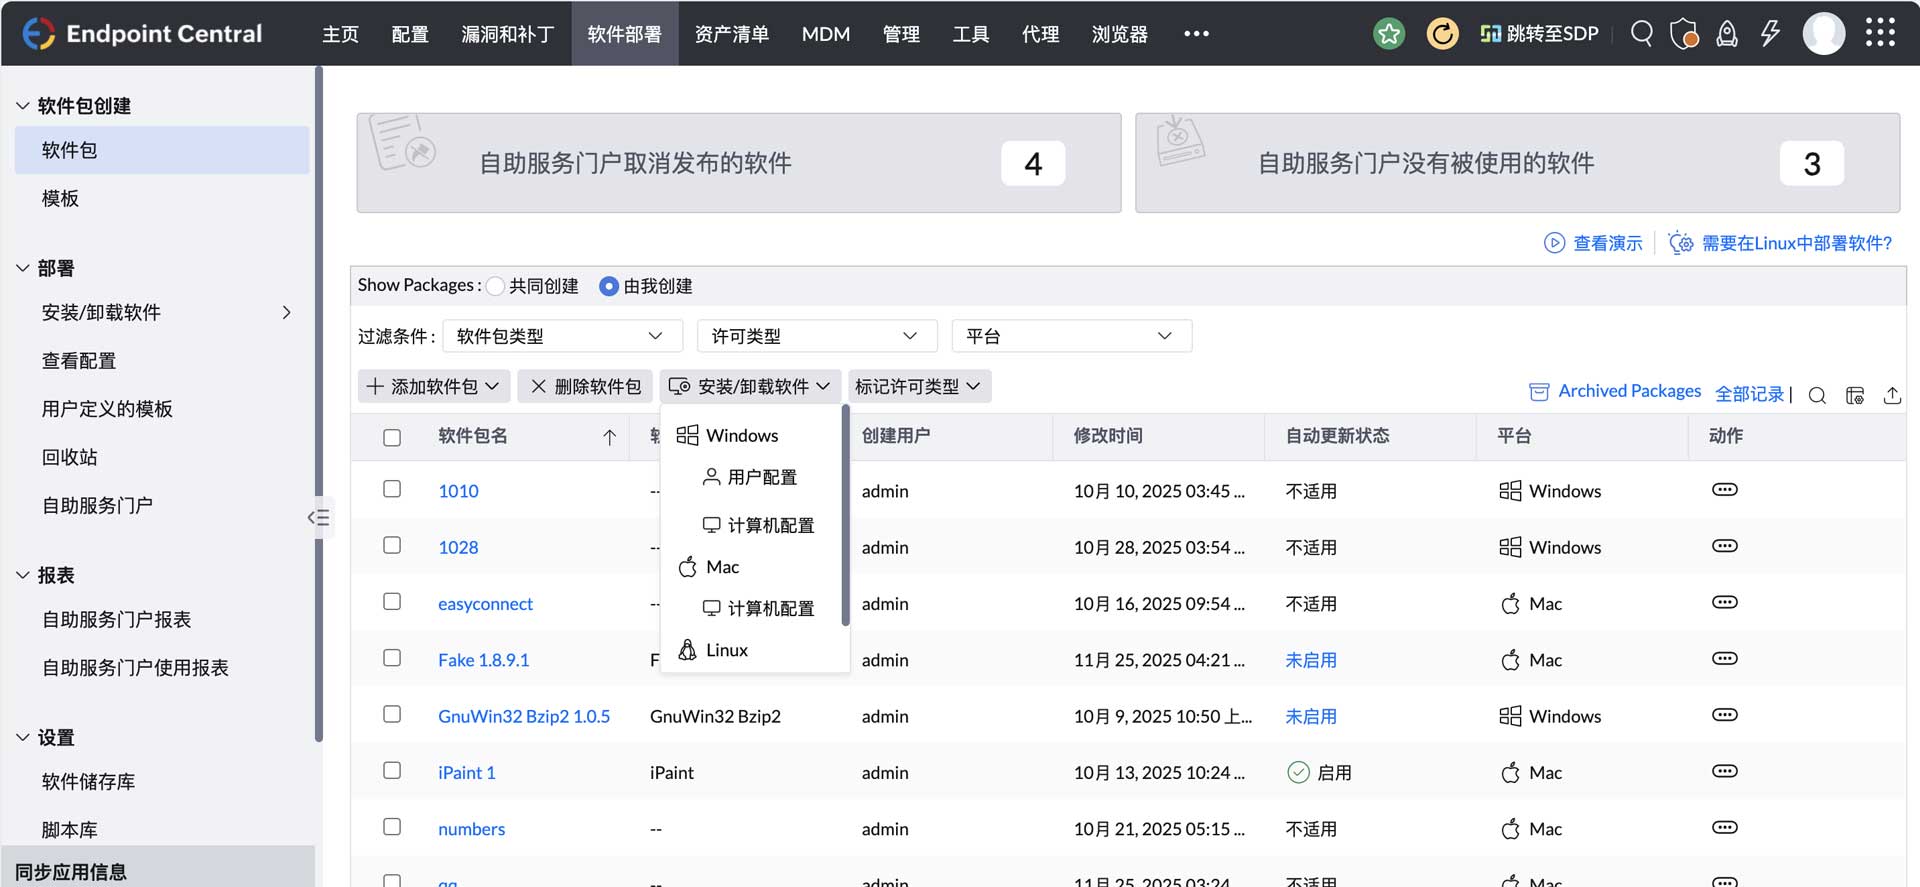The image size is (1920, 887).
Task: Click the left sidebar scrollbar
Action: point(318,405)
